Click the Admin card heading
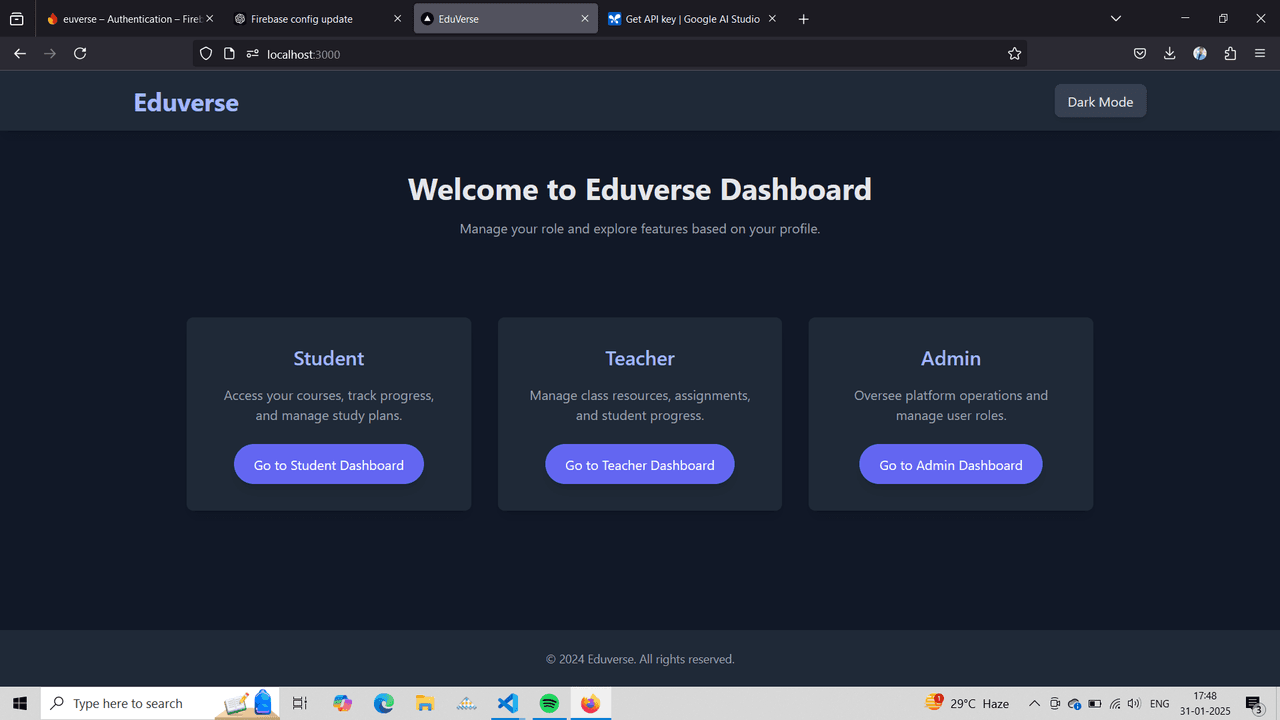The image size is (1280, 720). pyautogui.click(x=951, y=358)
